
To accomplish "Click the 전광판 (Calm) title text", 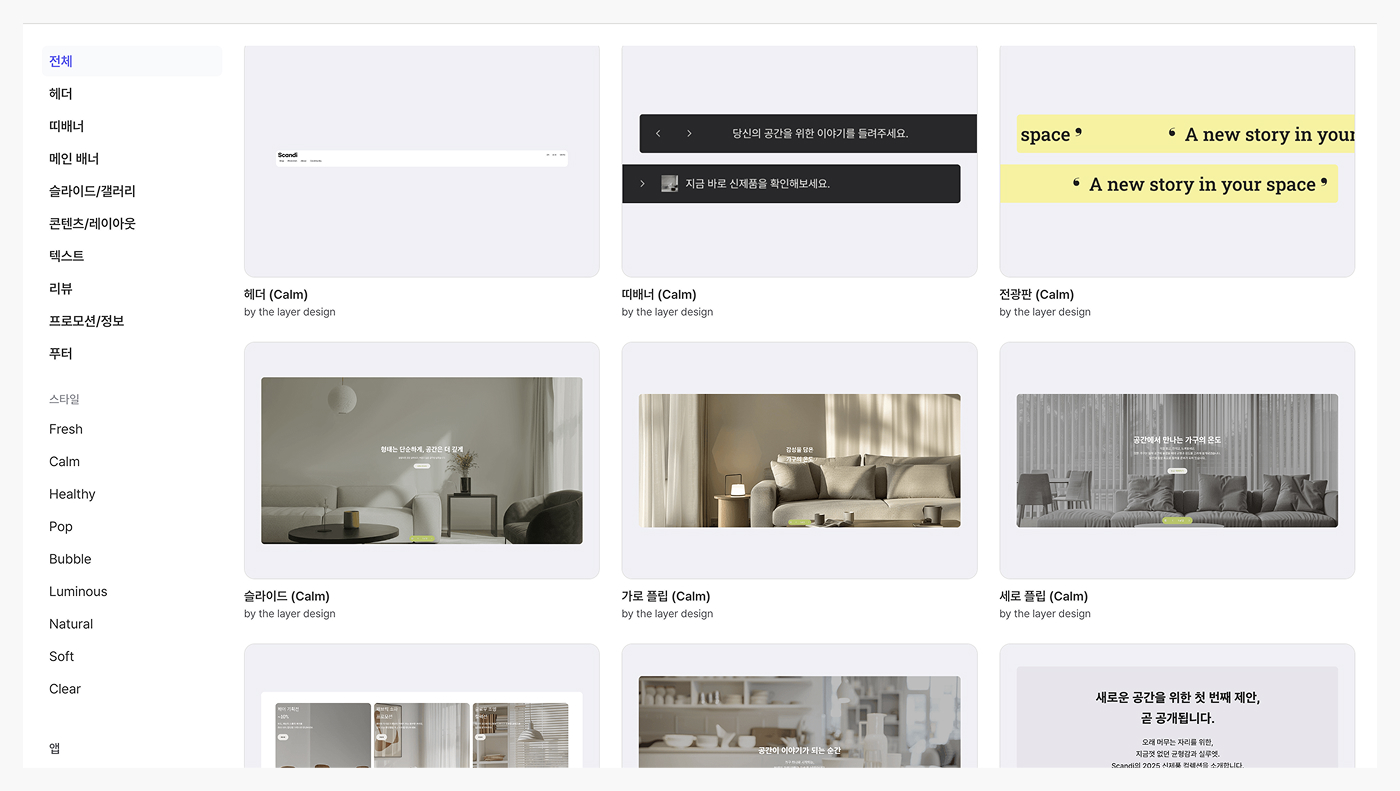I will coord(1037,295).
